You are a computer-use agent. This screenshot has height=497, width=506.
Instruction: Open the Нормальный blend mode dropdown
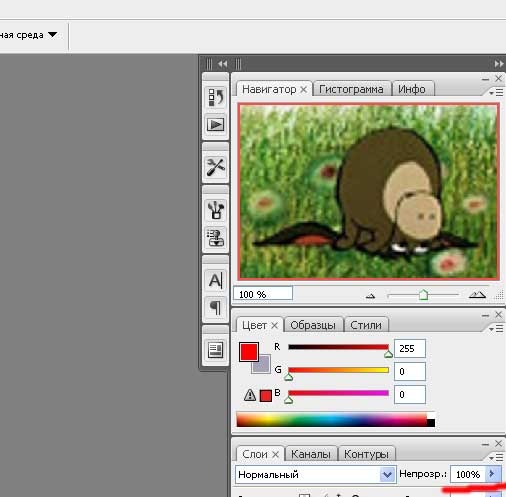315,474
